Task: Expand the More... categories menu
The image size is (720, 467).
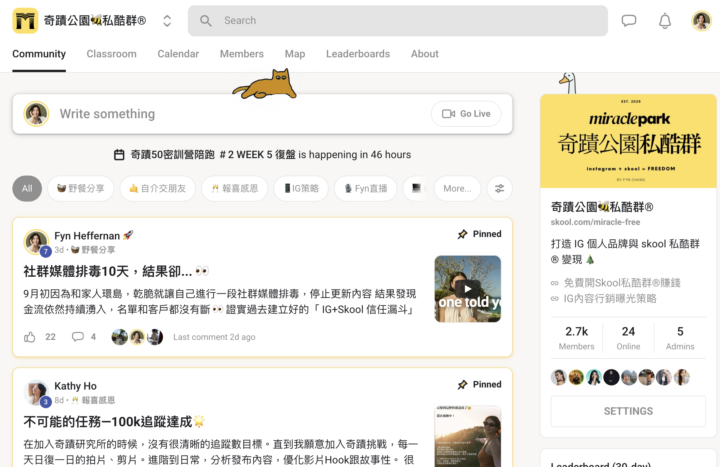Action: (x=457, y=188)
